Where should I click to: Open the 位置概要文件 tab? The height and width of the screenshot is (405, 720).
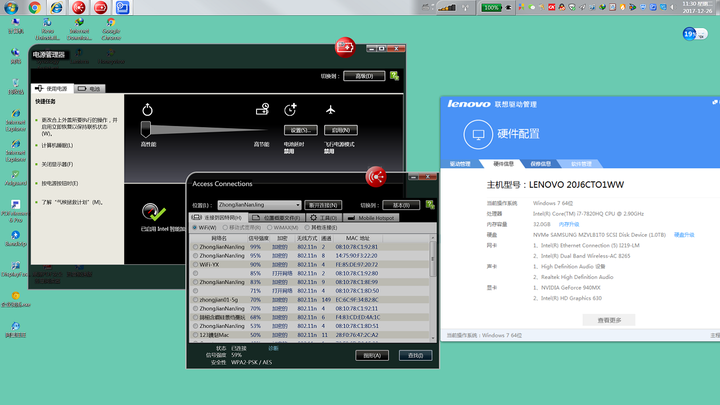[277, 218]
